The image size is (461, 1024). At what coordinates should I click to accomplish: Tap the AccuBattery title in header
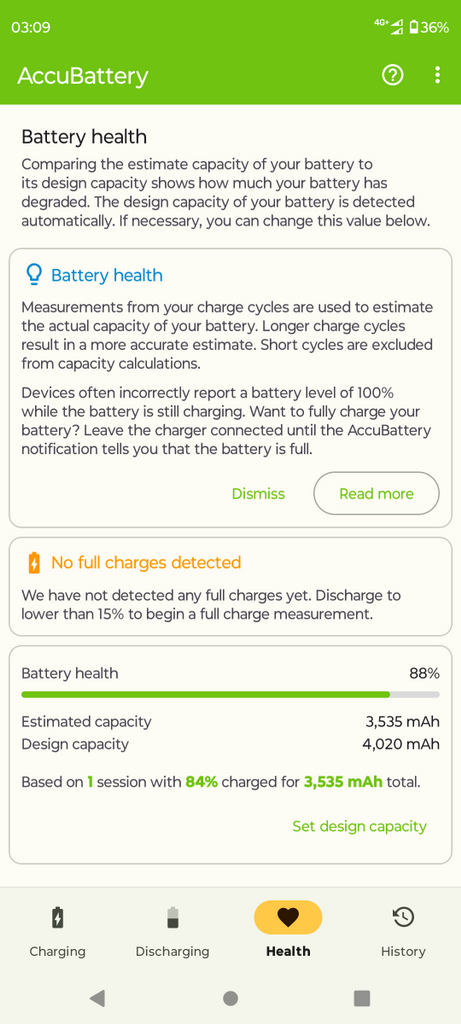(x=83, y=76)
